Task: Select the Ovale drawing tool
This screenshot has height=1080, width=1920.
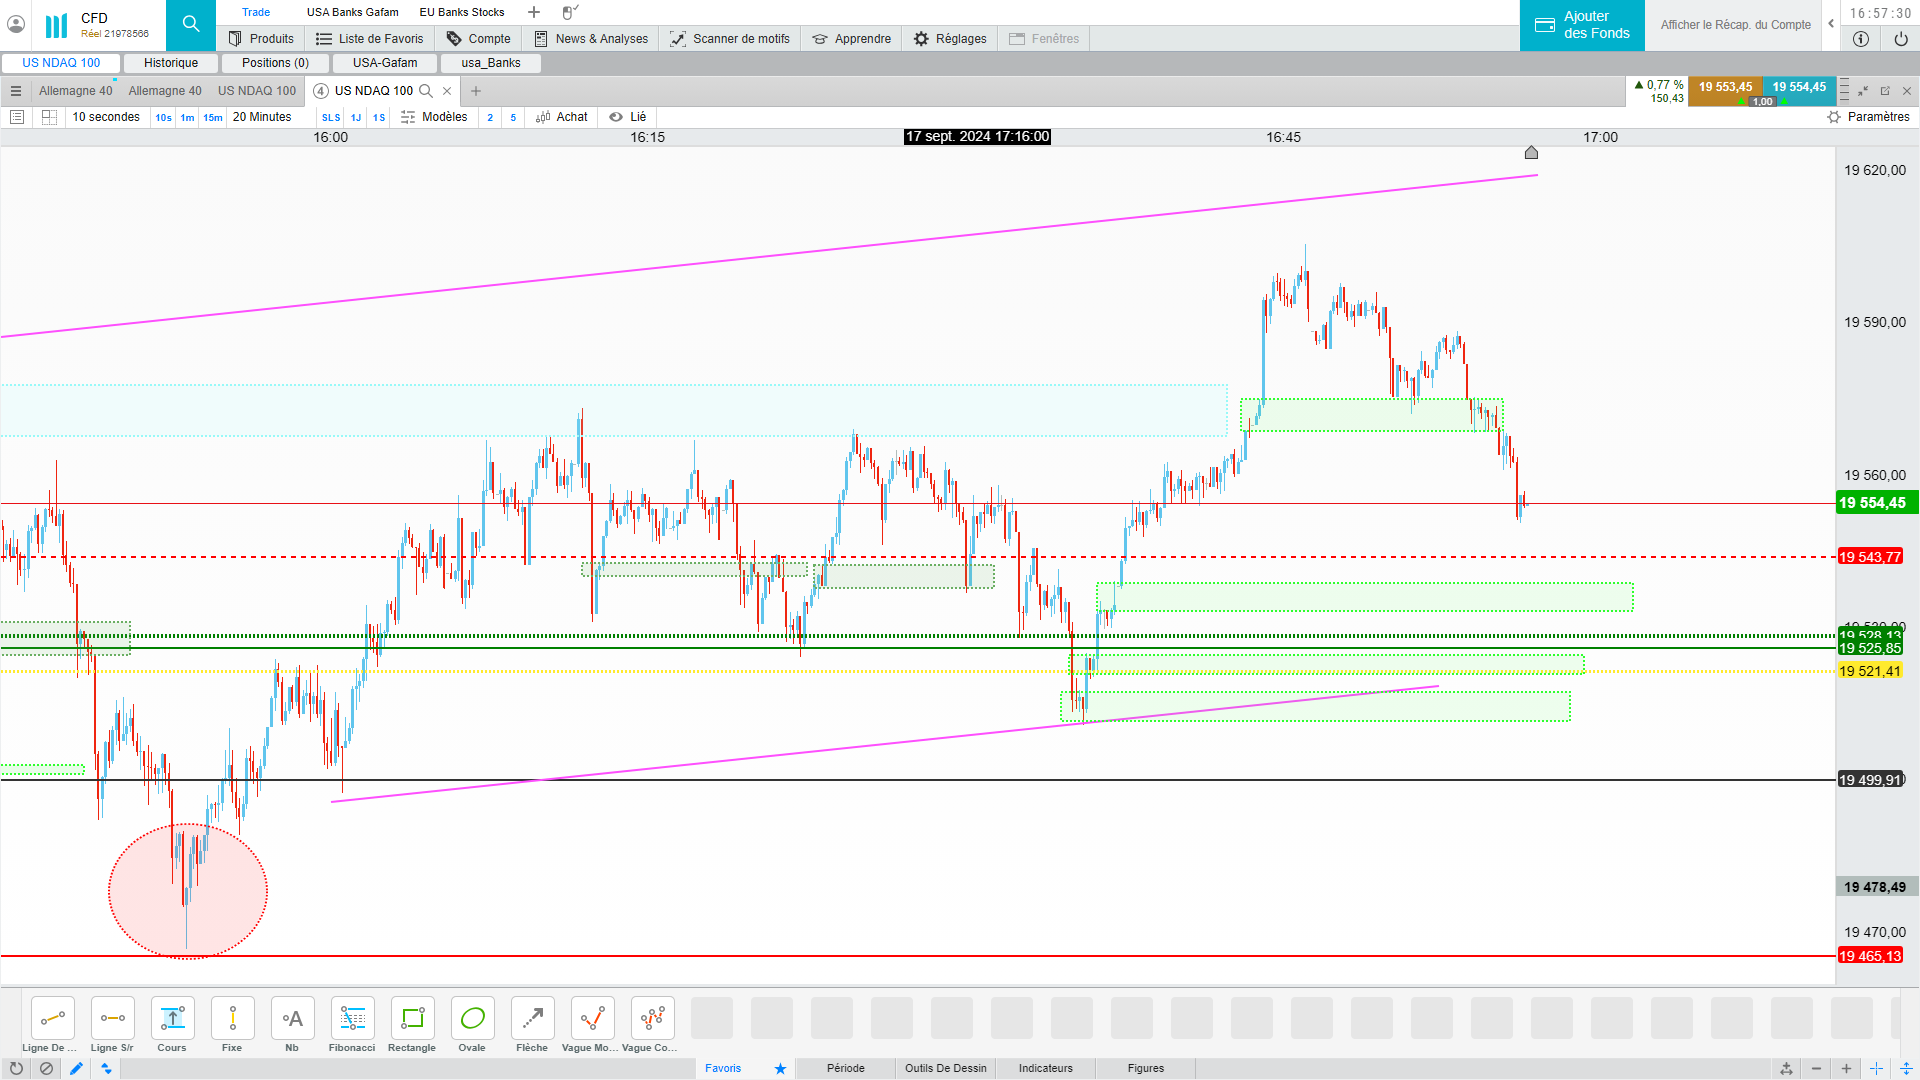Action: point(472,1019)
